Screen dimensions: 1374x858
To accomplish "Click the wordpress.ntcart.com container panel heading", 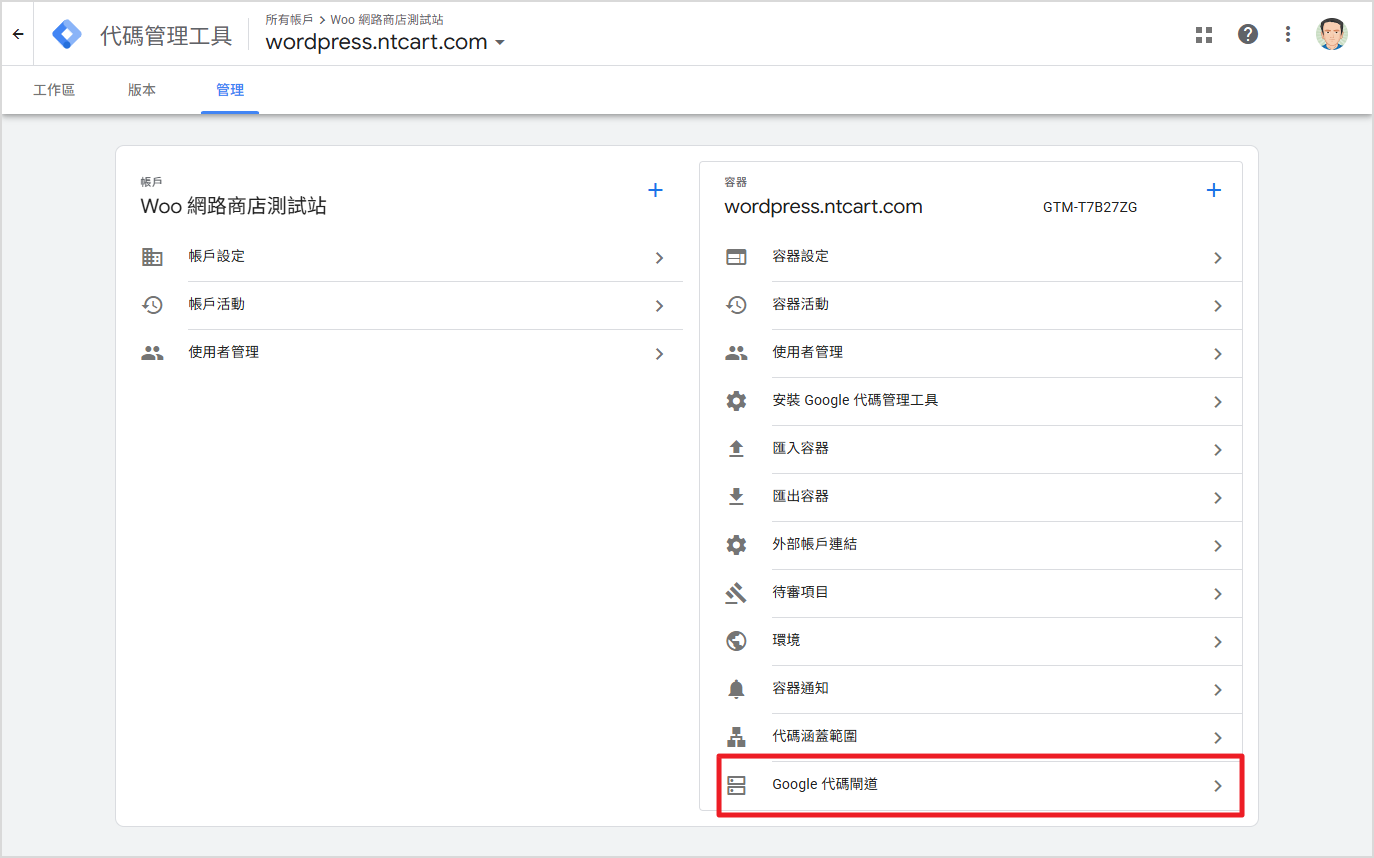I will pyautogui.click(x=823, y=207).
